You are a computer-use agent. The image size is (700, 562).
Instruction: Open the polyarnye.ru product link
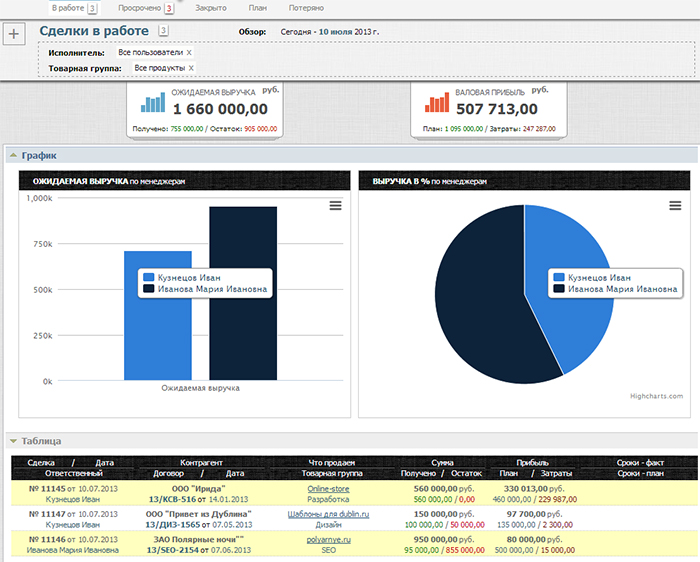pos(329,540)
